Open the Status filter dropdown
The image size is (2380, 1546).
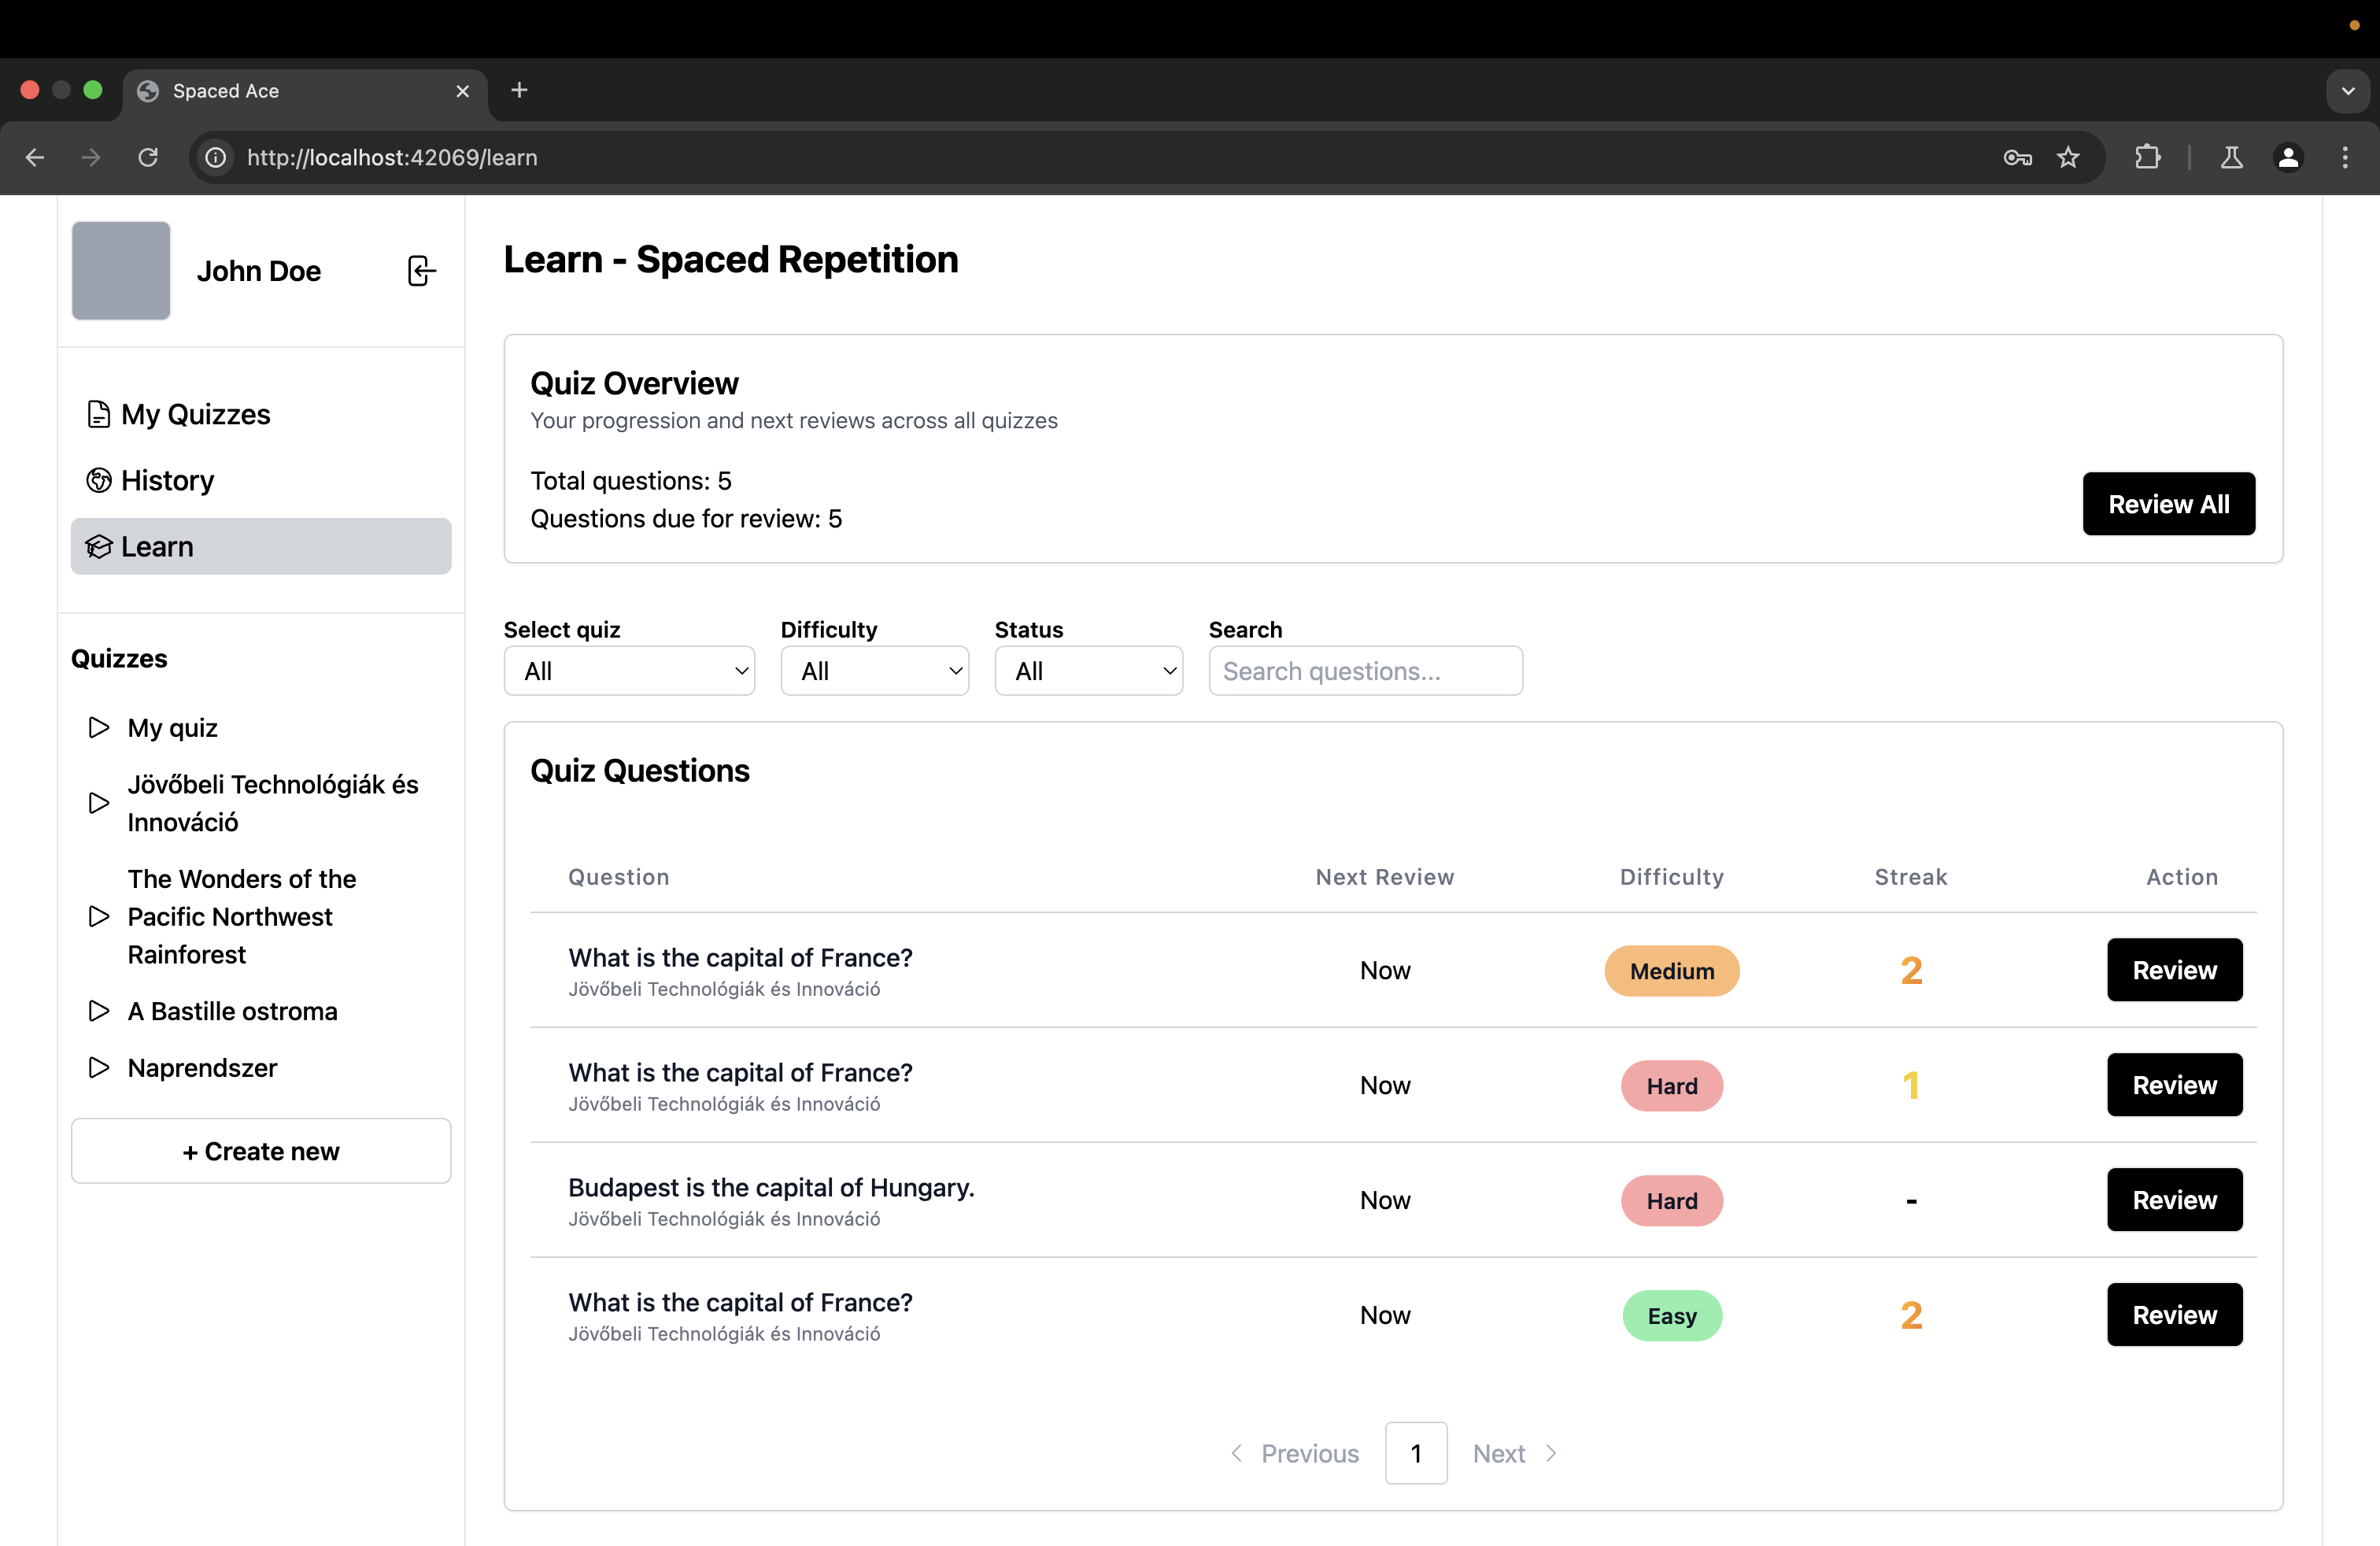[x=1088, y=670]
